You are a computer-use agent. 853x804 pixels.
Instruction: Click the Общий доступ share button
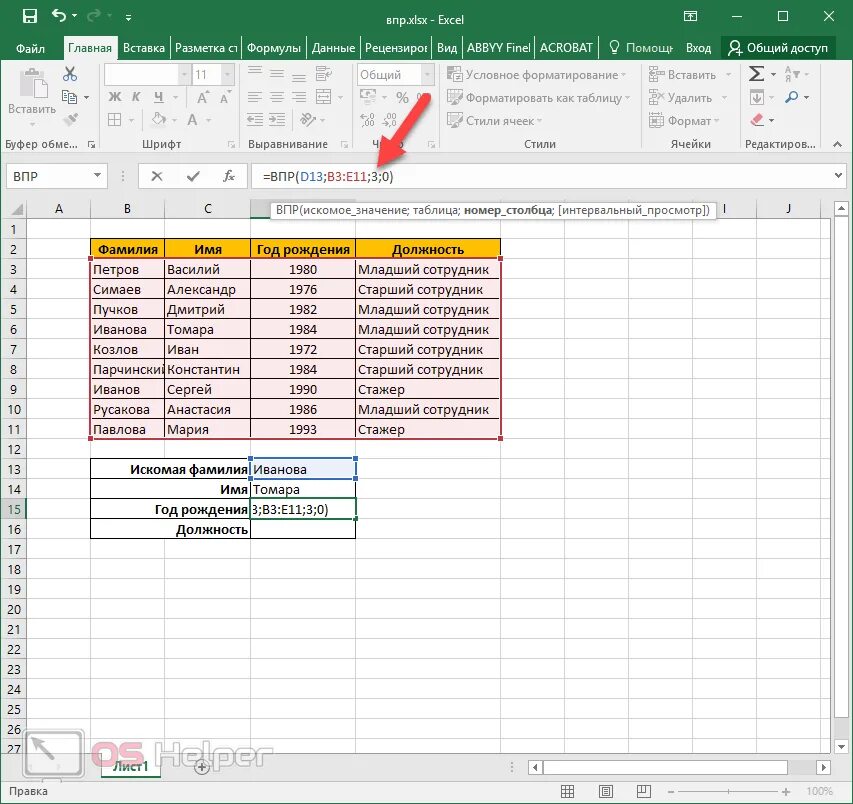[778, 48]
